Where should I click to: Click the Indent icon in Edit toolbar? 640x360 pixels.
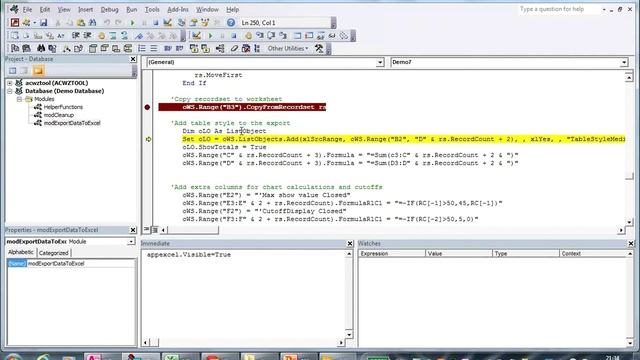[x=76, y=36]
